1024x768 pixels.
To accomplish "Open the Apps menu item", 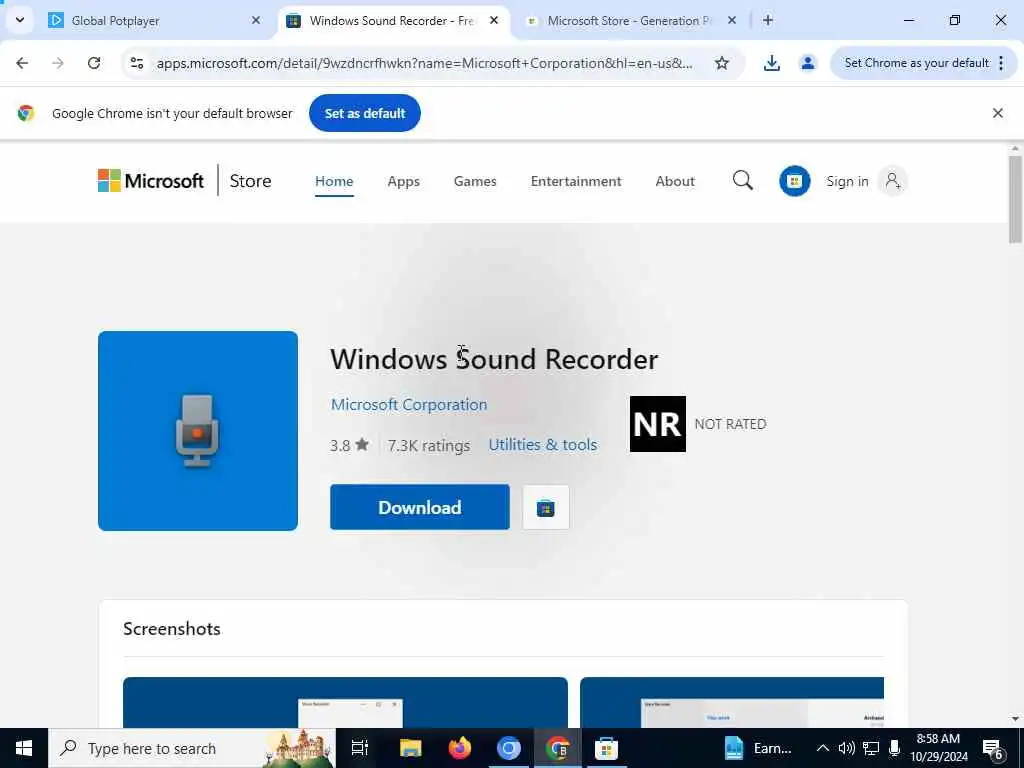I will click(x=404, y=181).
